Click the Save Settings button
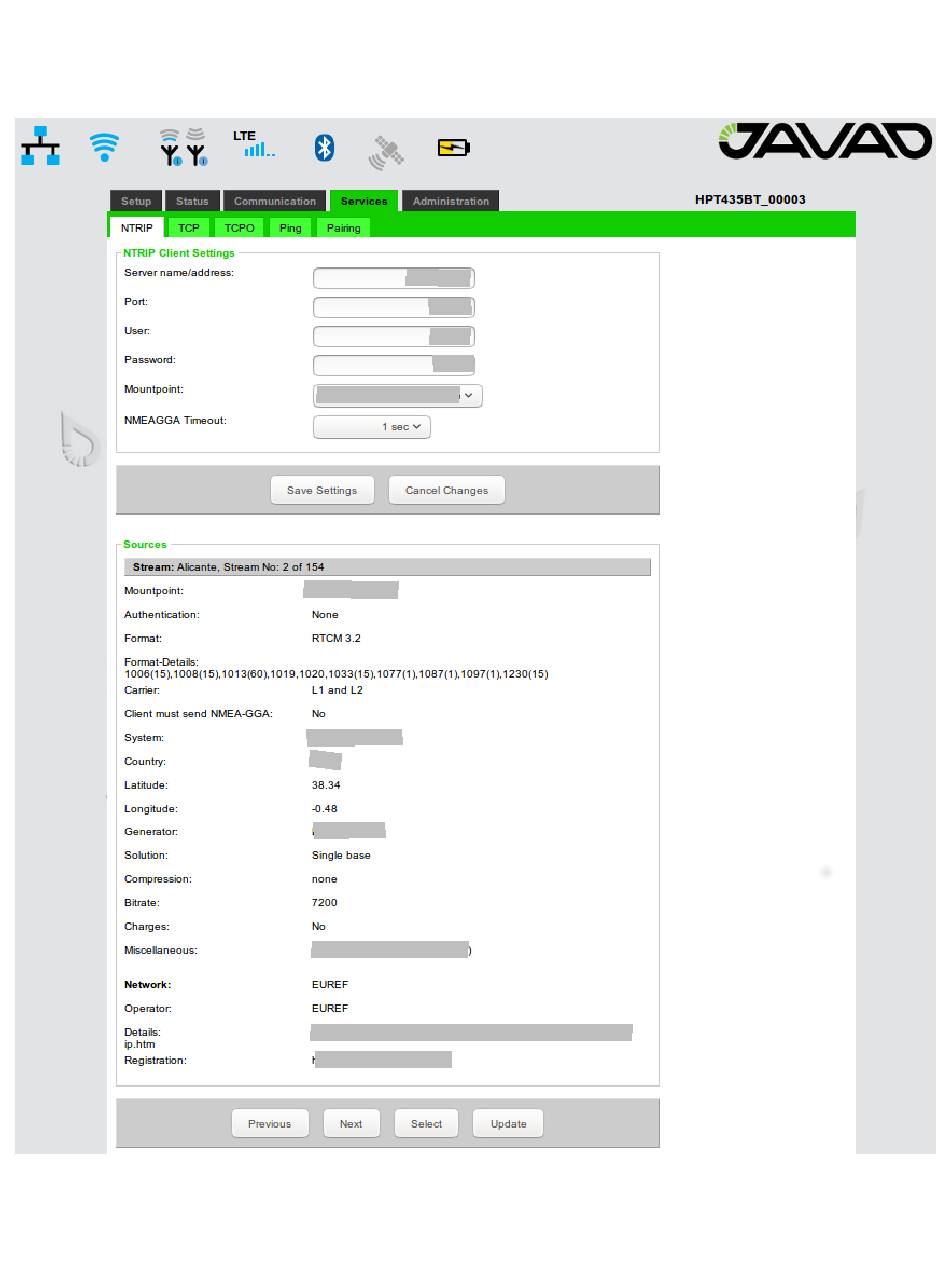Viewport: 950px width, 1284px height. [322, 490]
